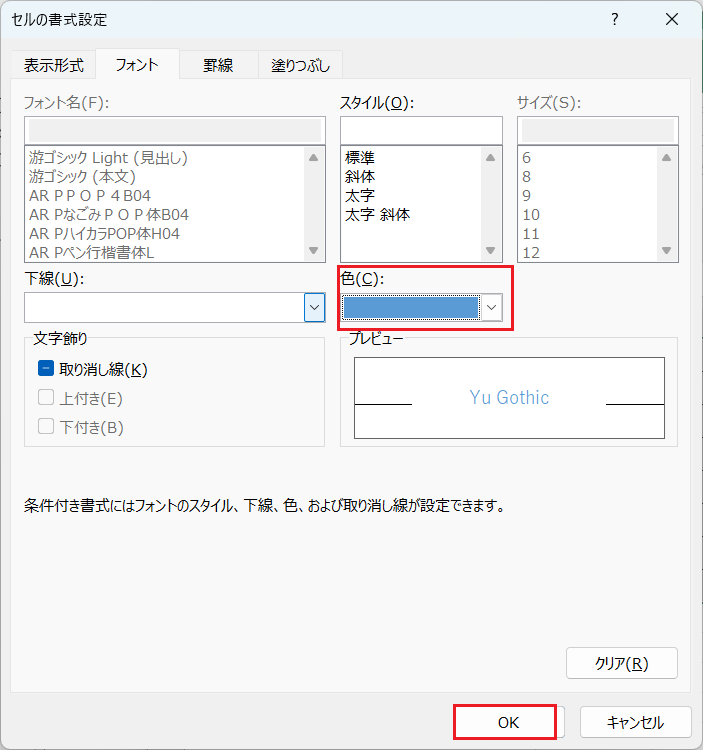Click the Yu Gothic preview text
This screenshot has height=750, width=703.
pyautogui.click(x=509, y=397)
